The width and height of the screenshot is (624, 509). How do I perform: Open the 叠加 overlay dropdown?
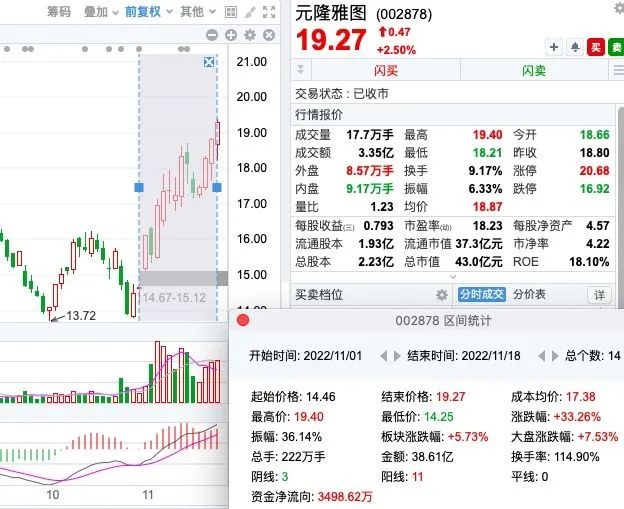click(x=99, y=12)
